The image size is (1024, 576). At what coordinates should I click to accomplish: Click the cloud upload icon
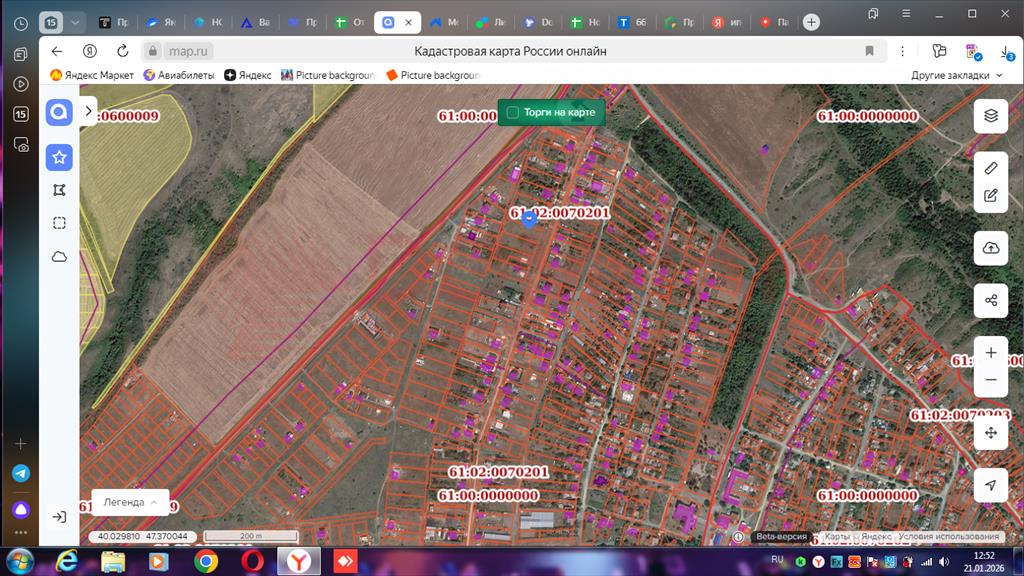tap(990, 248)
